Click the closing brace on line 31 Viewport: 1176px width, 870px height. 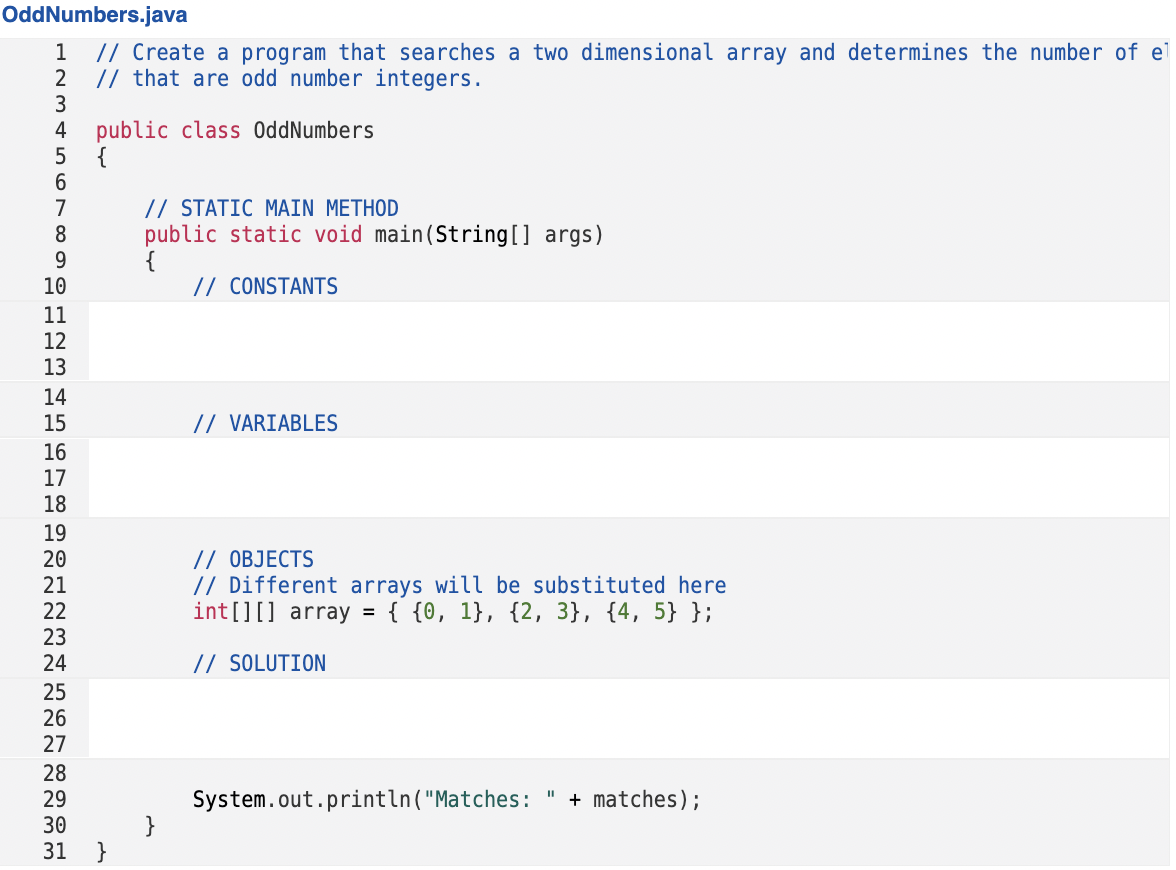(x=101, y=851)
